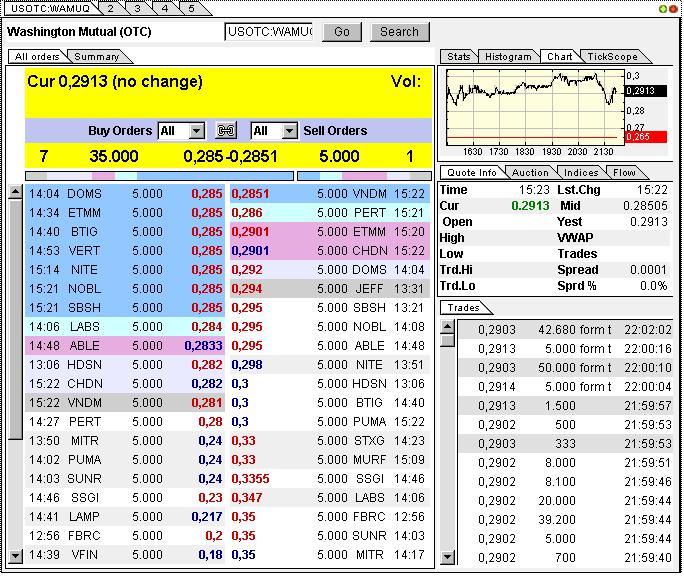Select the Quote Info tab

tap(472, 173)
